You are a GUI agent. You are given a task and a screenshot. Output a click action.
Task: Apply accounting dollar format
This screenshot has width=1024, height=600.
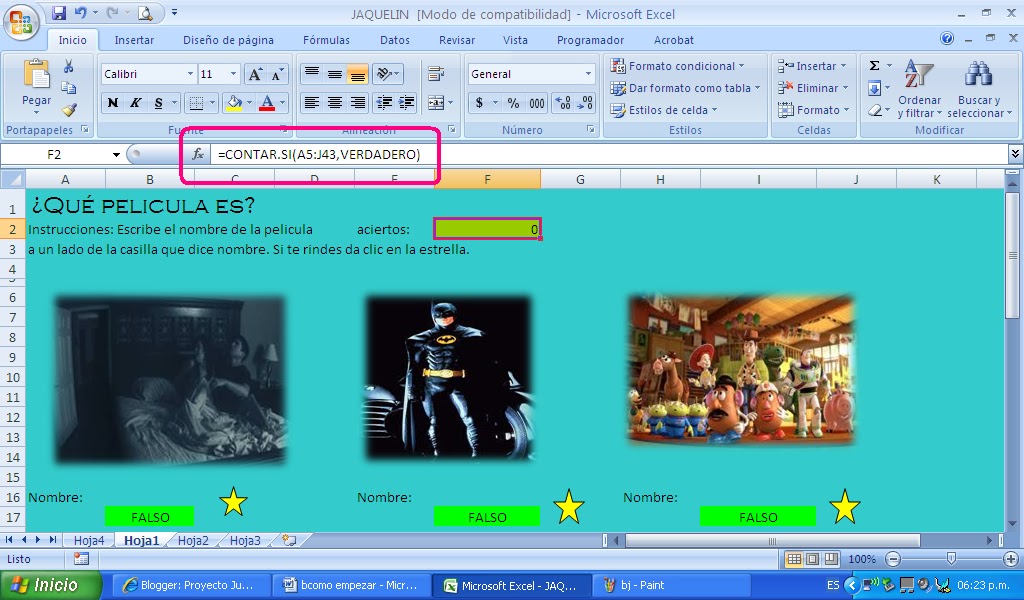tap(479, 103)
